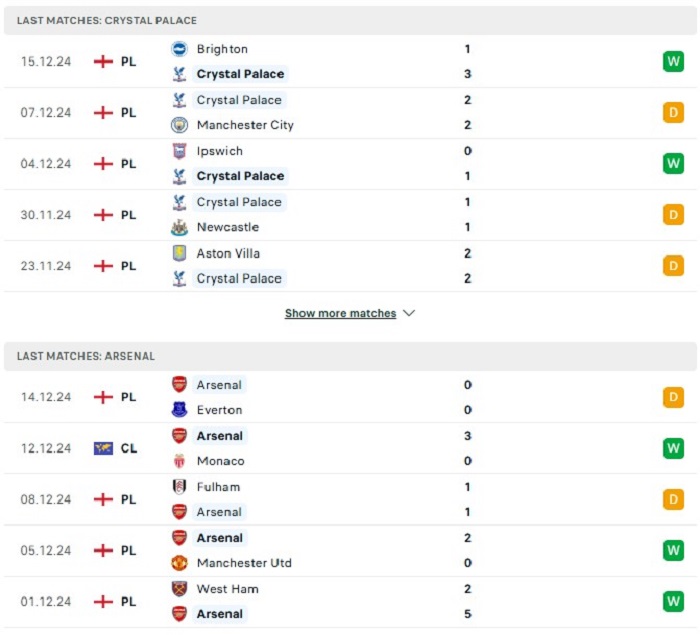This screenshot has height=635, width=700.
Task: Click the Aston Villa club crest
Action: (x=179, y=253)
